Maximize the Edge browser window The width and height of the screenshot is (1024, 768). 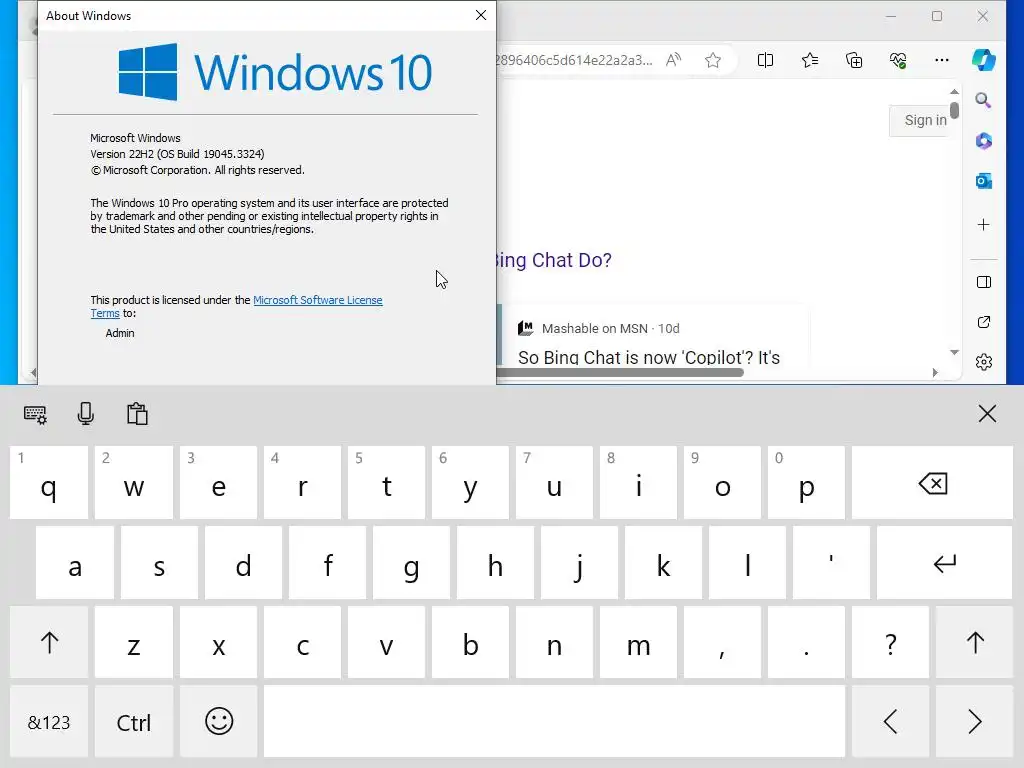[936, 16]
